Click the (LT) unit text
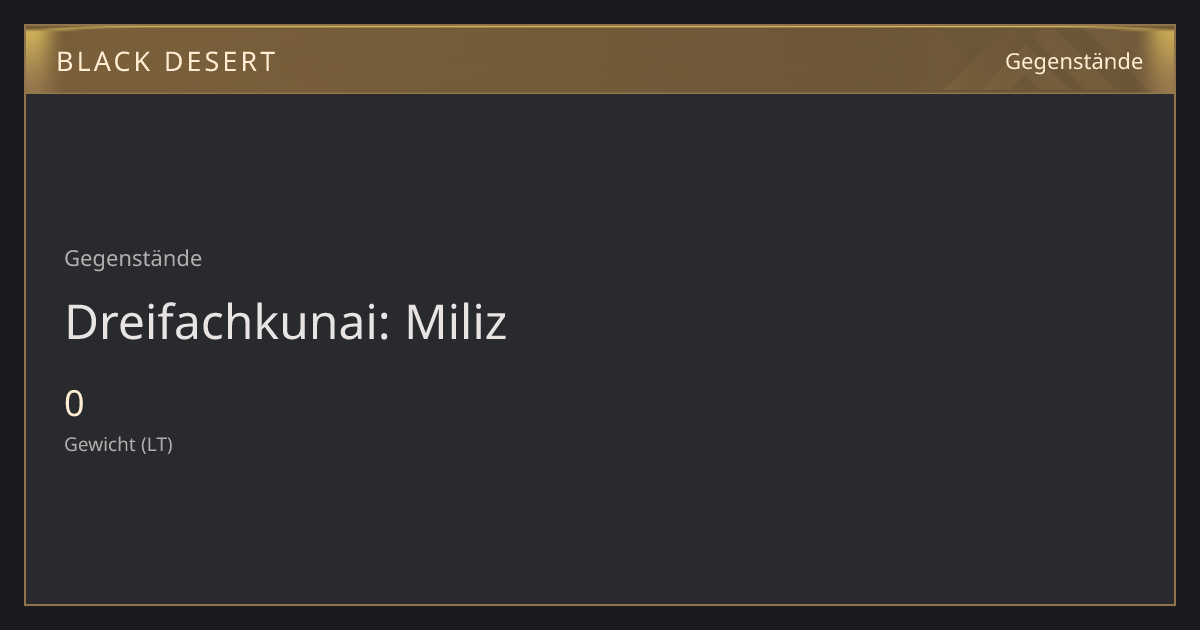 click(157, 444)
